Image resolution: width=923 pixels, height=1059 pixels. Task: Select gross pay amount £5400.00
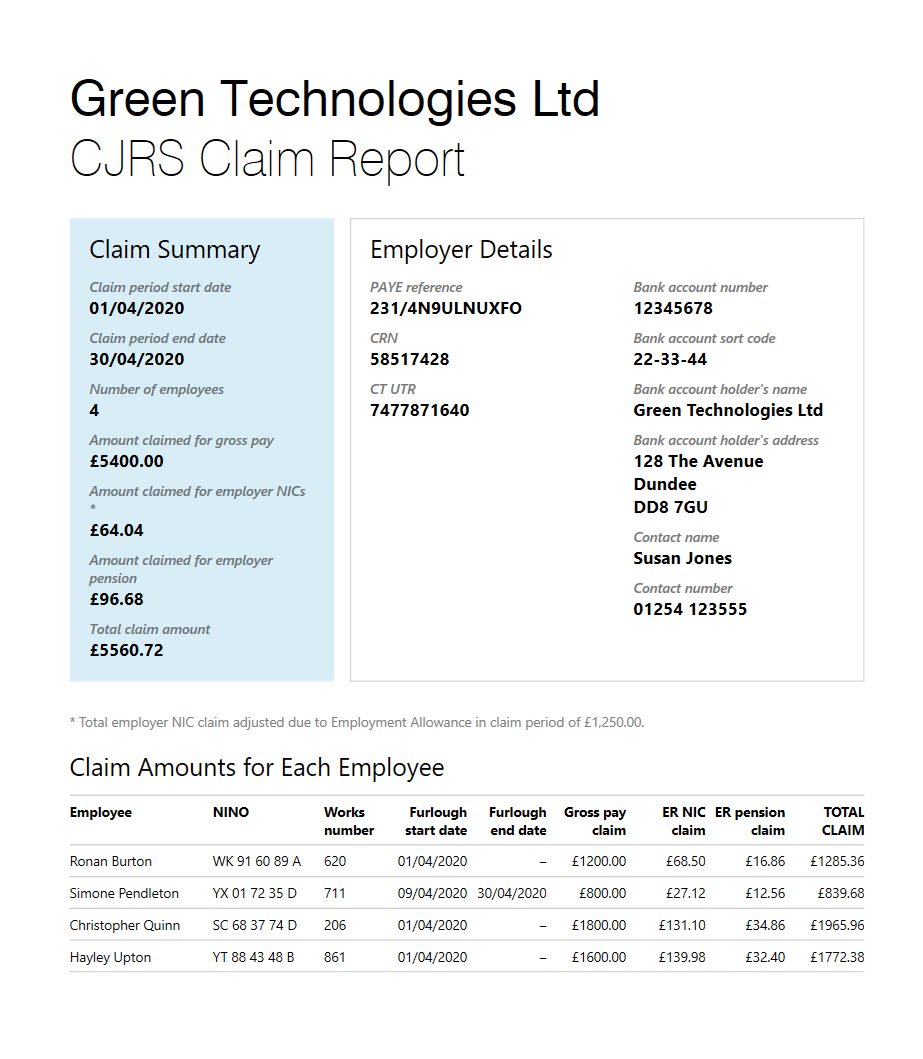pyautogui.click(x=126, y=461)
